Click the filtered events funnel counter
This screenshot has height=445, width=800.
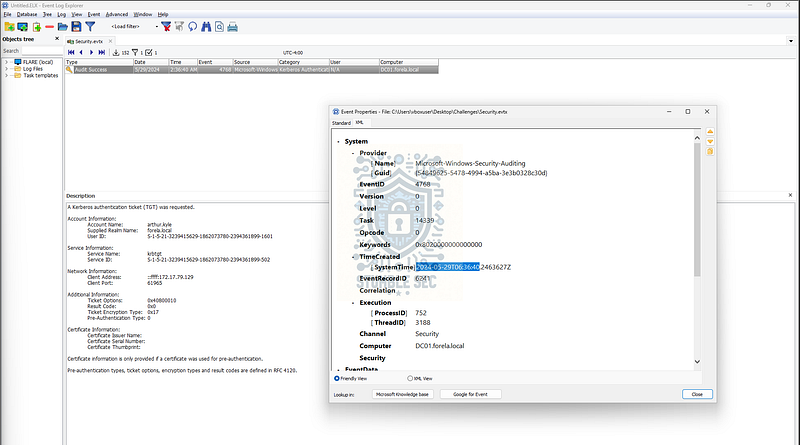(x=135, y=52)
